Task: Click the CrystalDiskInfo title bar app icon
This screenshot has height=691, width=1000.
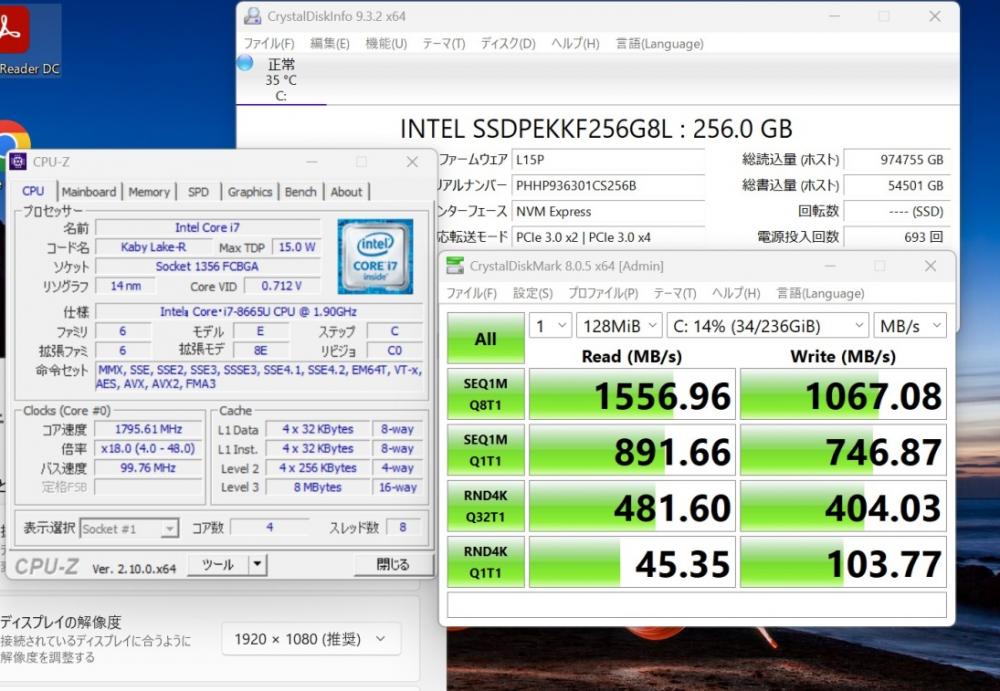Action: (253, 17)
